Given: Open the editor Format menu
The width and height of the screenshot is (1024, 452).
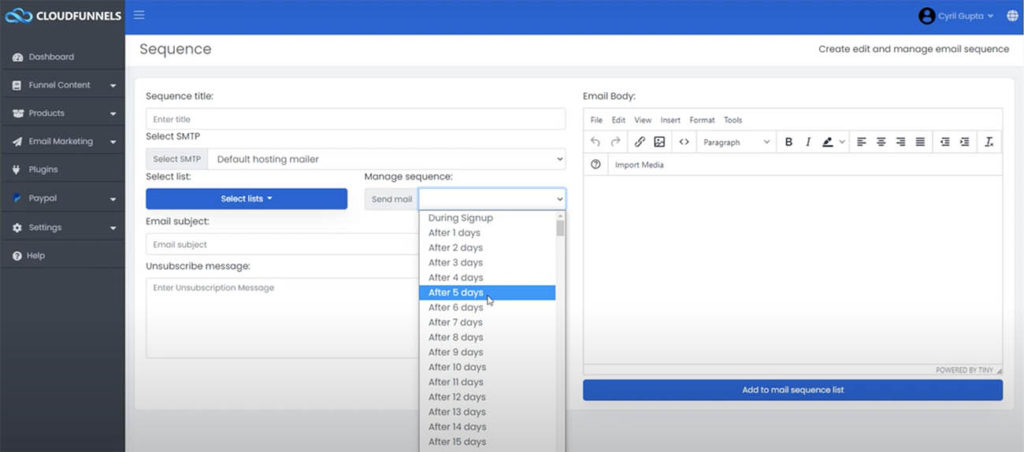Looking at the screenshot, I should point(702,120).
